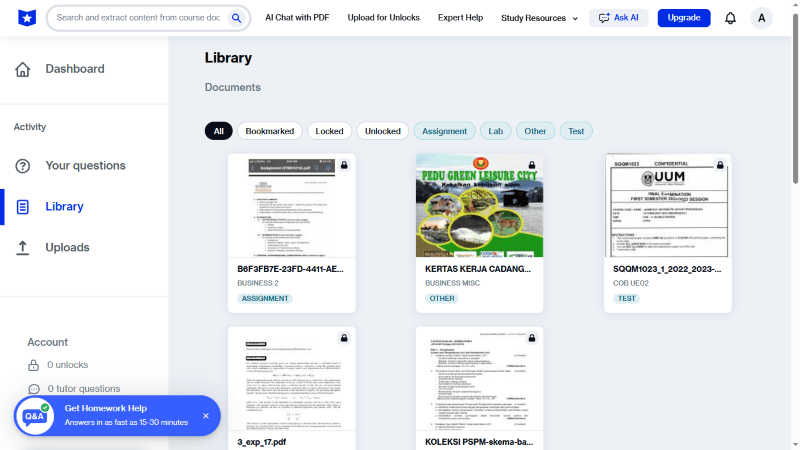
Task: Click the search magnifier icon
Action: pos(237,18)
